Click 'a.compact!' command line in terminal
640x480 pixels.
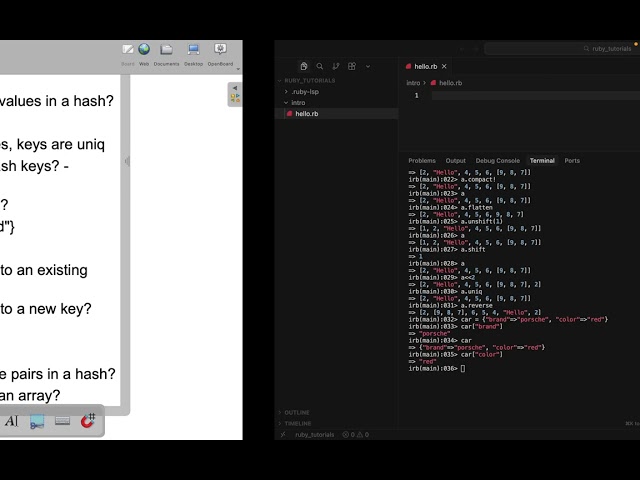click(452, 180)
